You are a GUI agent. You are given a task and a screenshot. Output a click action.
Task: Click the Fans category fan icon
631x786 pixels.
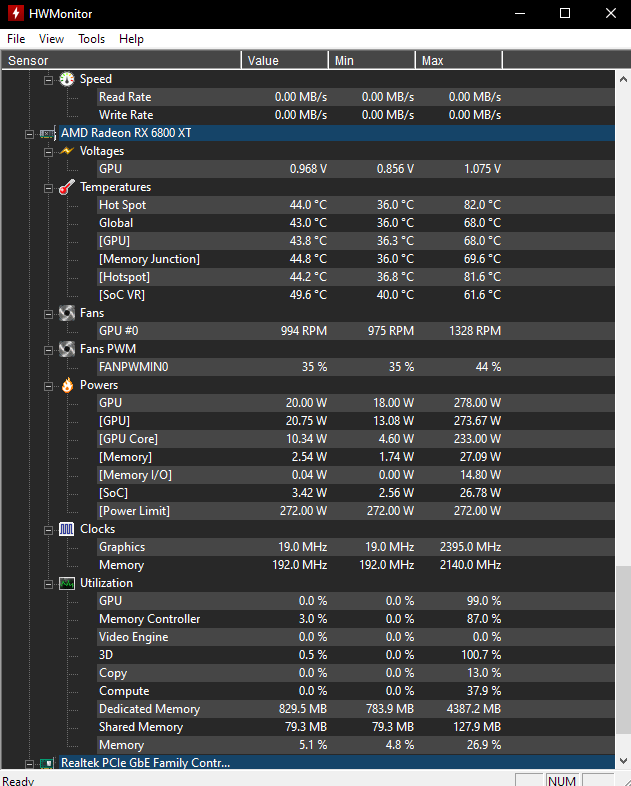[67, 313]
